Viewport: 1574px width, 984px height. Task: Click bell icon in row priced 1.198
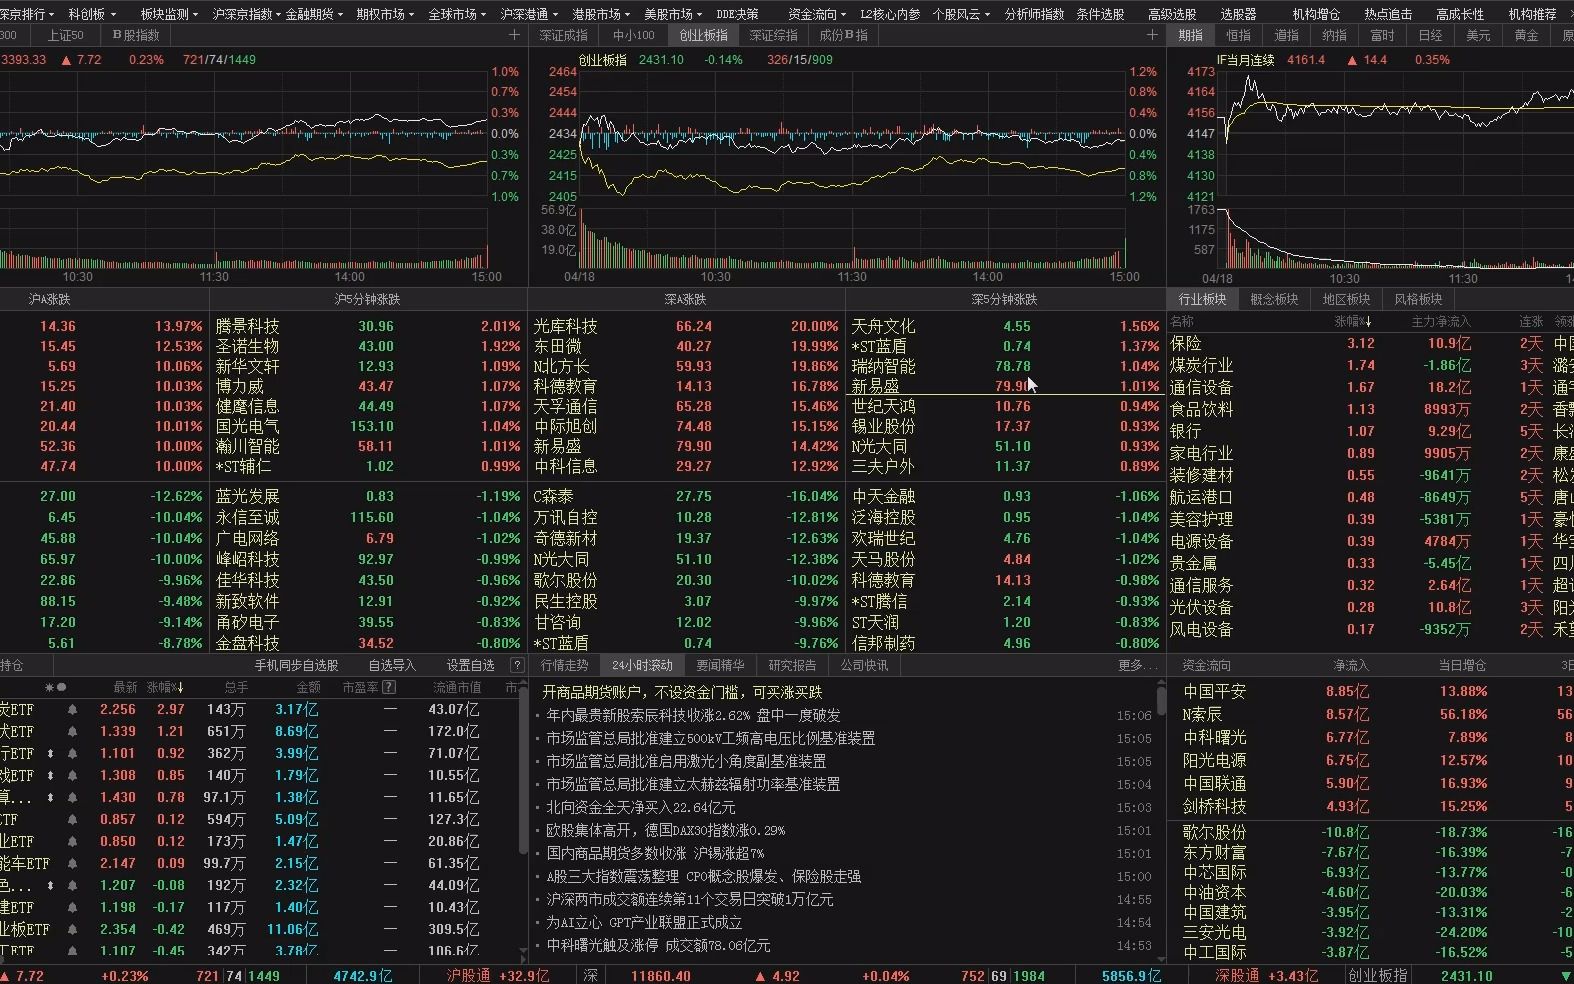coord(73,907)
